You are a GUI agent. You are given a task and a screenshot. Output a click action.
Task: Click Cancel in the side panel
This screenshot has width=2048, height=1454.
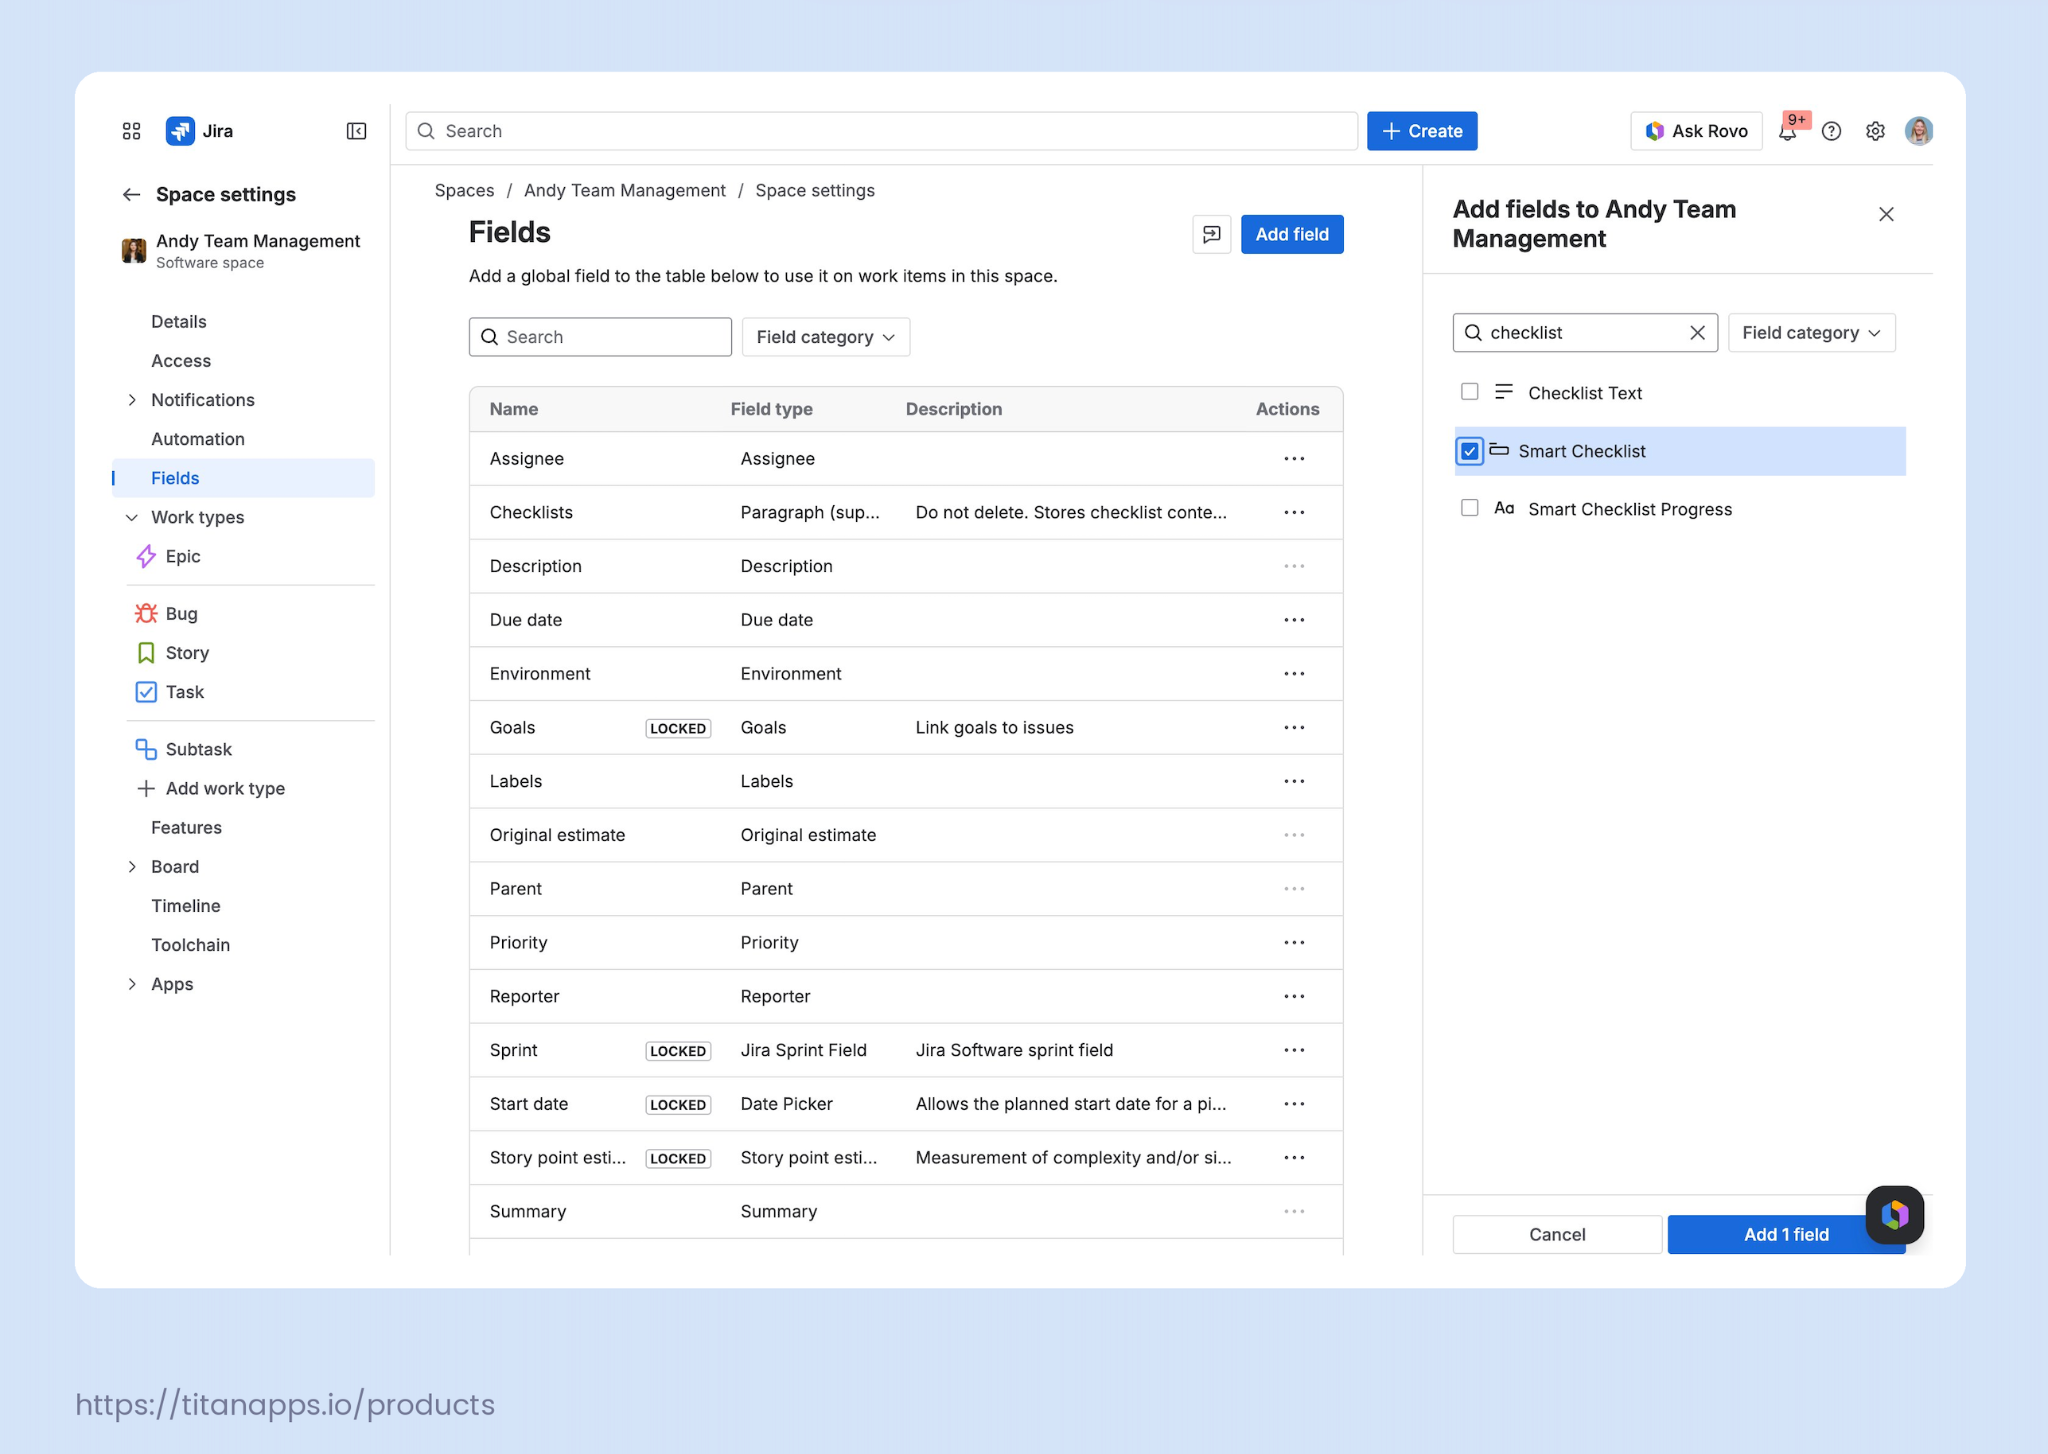point(1557,1234)
